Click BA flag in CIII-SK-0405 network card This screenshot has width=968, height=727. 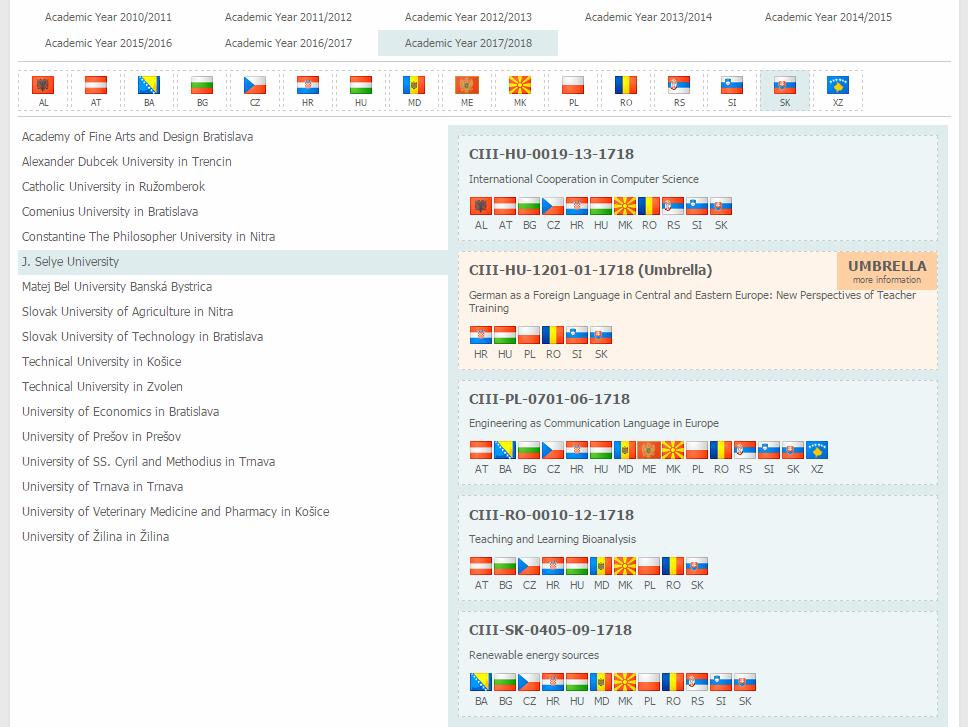(481, 682)
